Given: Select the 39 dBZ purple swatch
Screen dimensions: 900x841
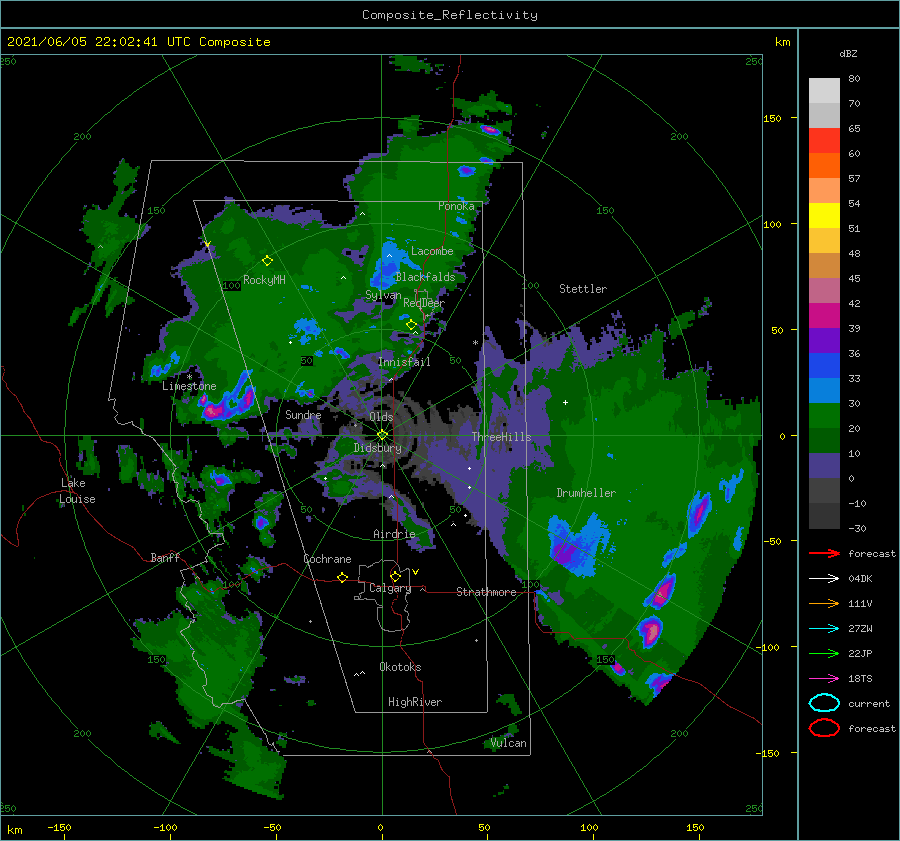Looking at the screenshot, I should pos(824,340).
